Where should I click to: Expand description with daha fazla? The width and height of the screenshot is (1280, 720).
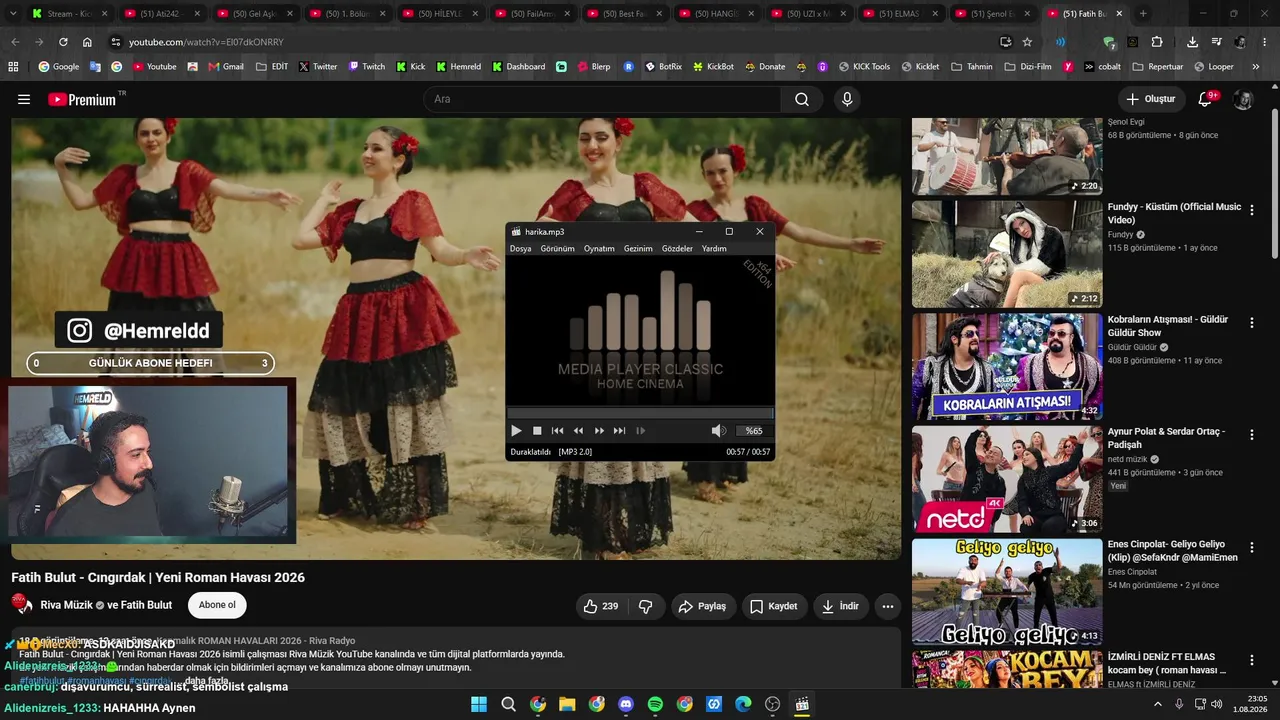click(x=206, y=681)
